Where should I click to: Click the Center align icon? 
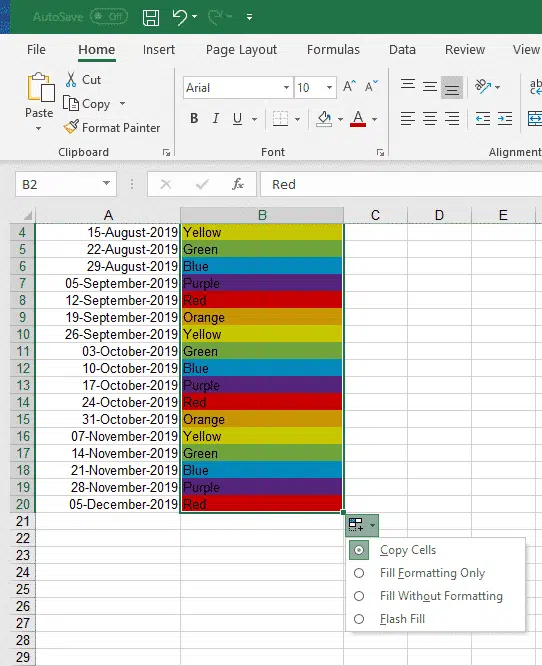coord(429,119)
